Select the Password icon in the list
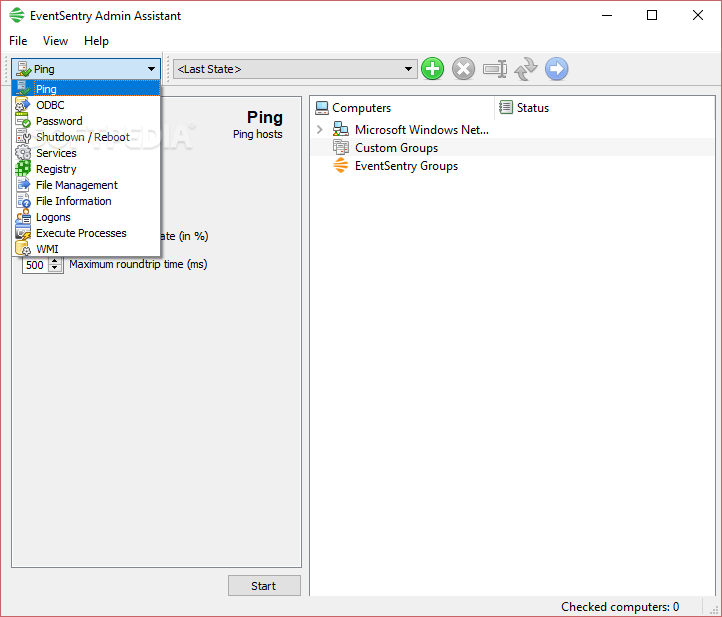722x617 pixels. tap(23, 121)
